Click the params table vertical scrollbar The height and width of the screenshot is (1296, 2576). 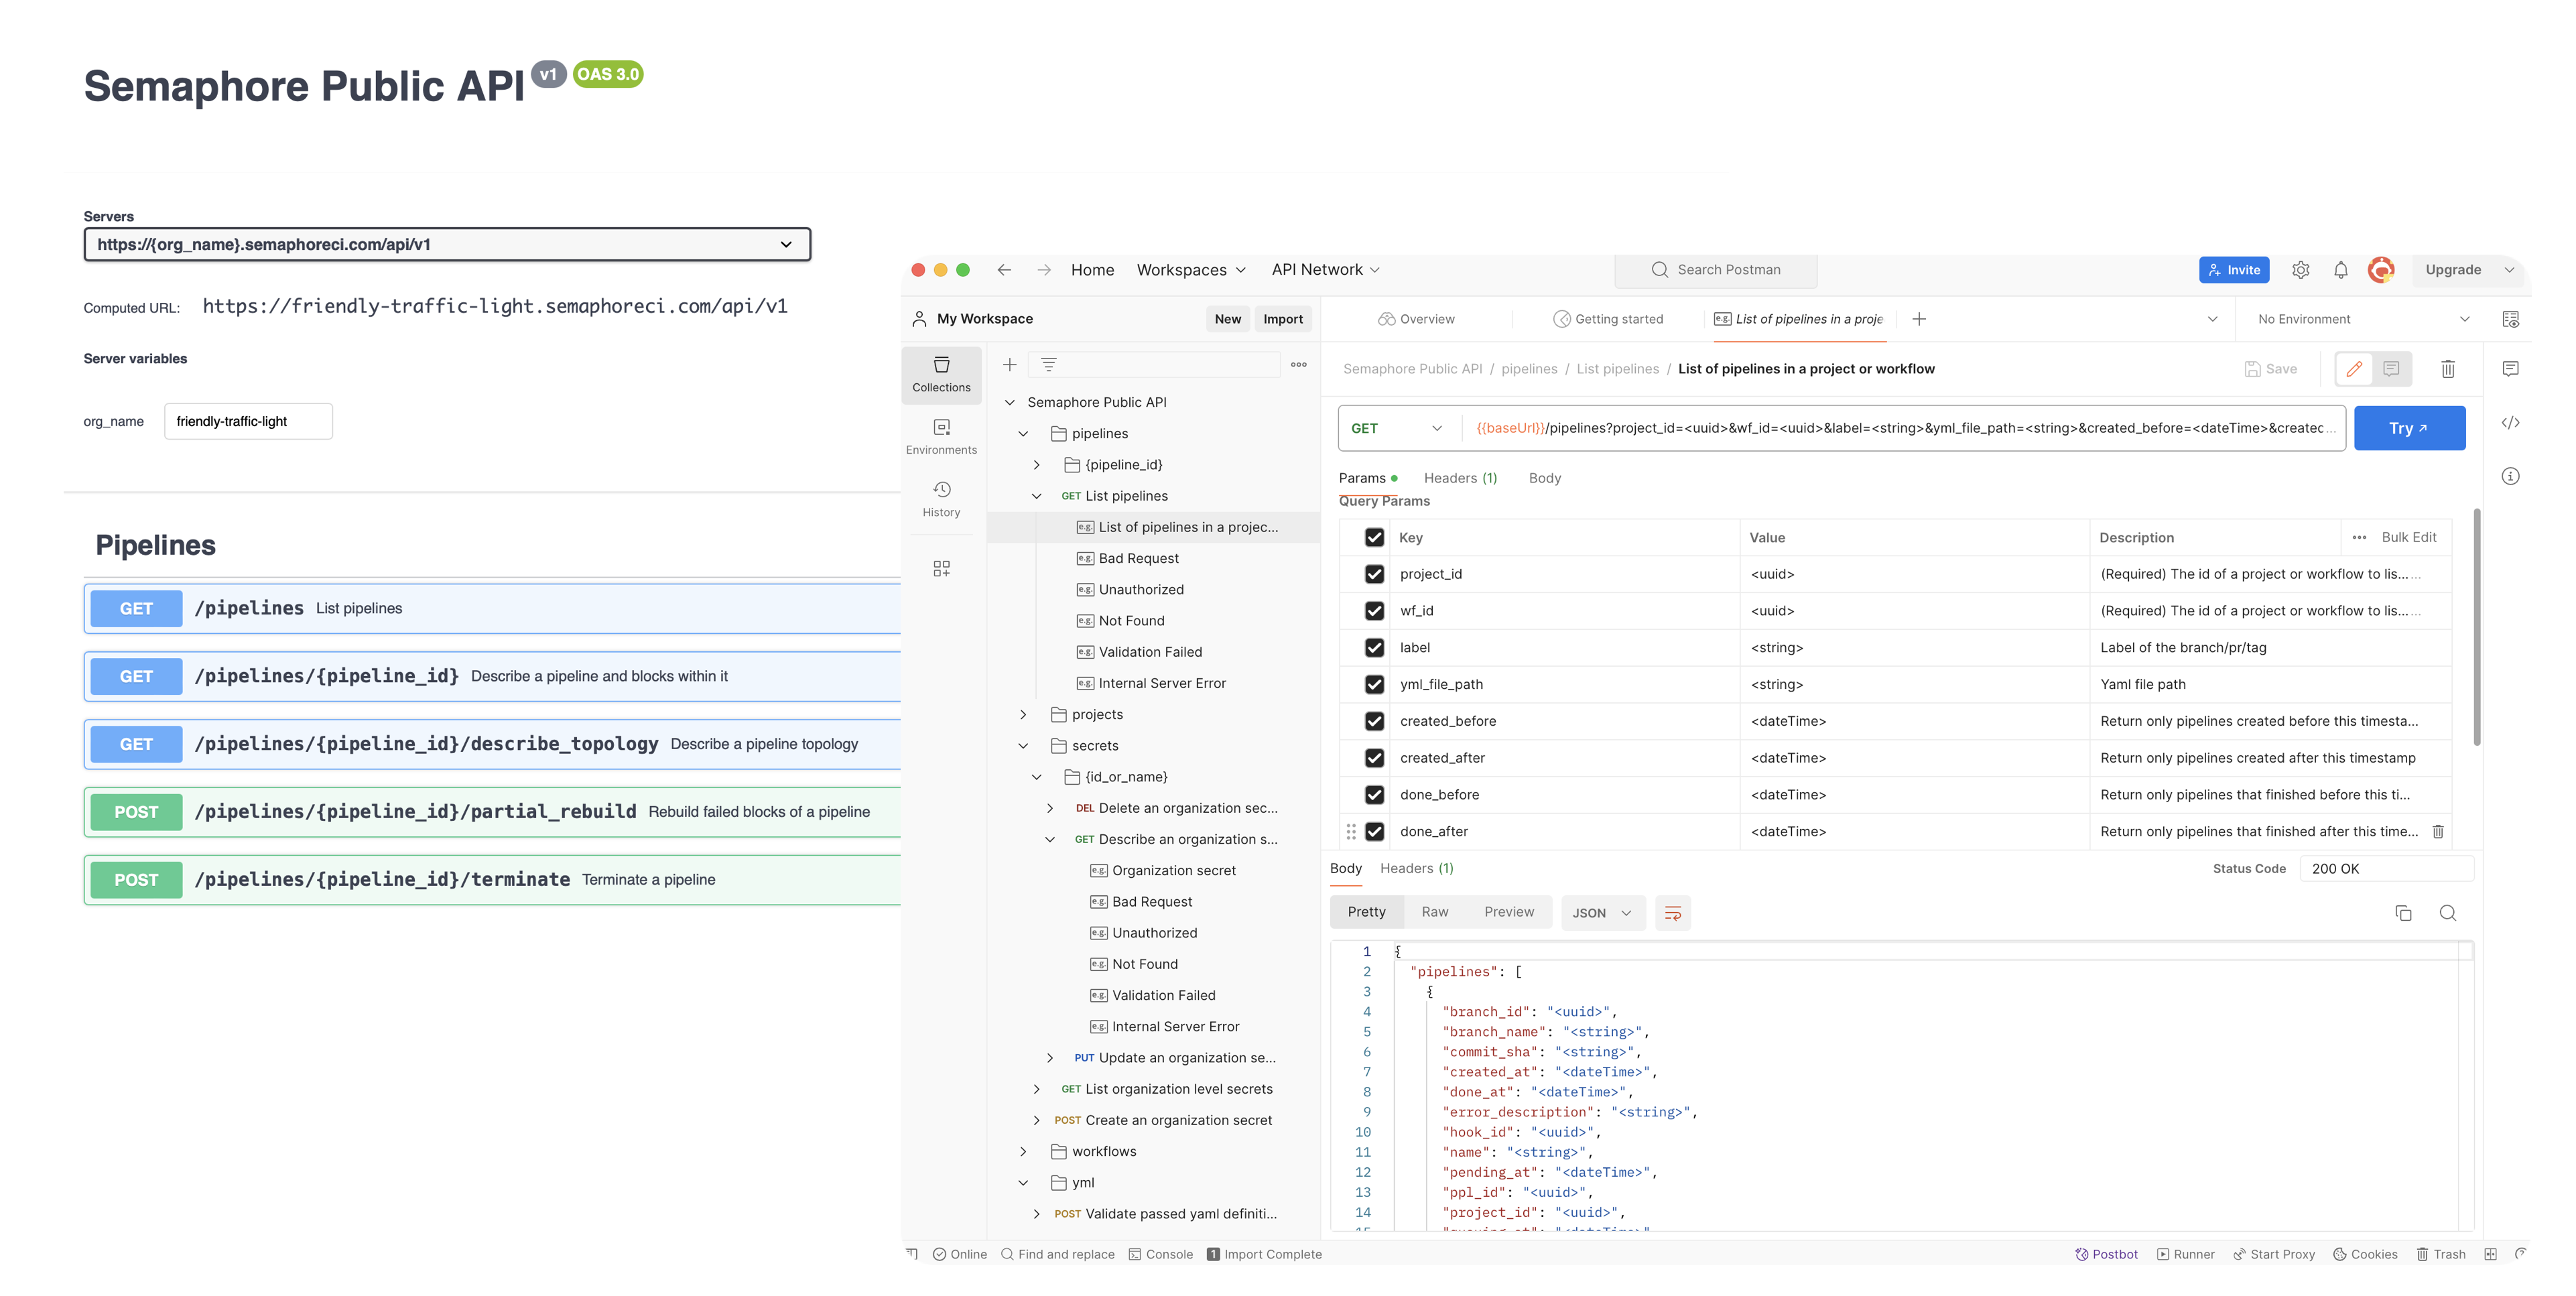pyautogui.click(x=2476, y=627)
